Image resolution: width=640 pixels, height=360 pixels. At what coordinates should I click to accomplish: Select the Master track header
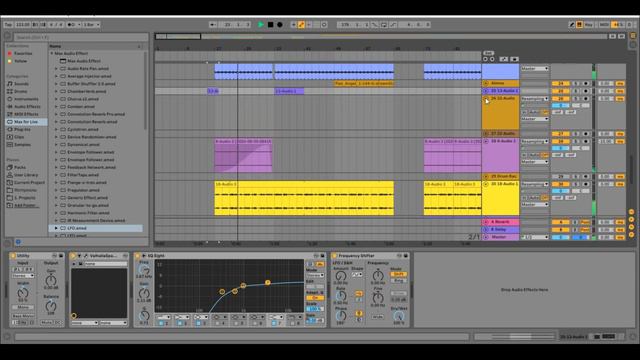coord(500,237)
